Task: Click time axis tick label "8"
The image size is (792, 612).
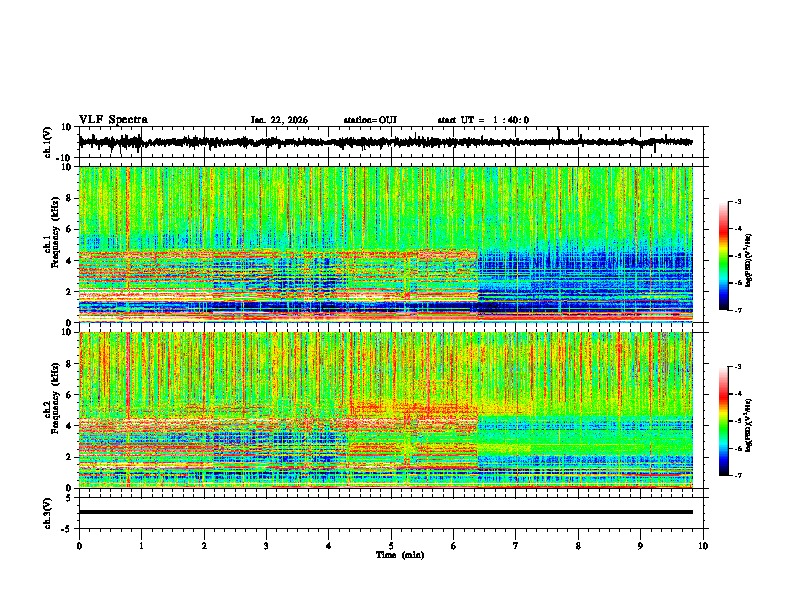Action: [578, 546]
